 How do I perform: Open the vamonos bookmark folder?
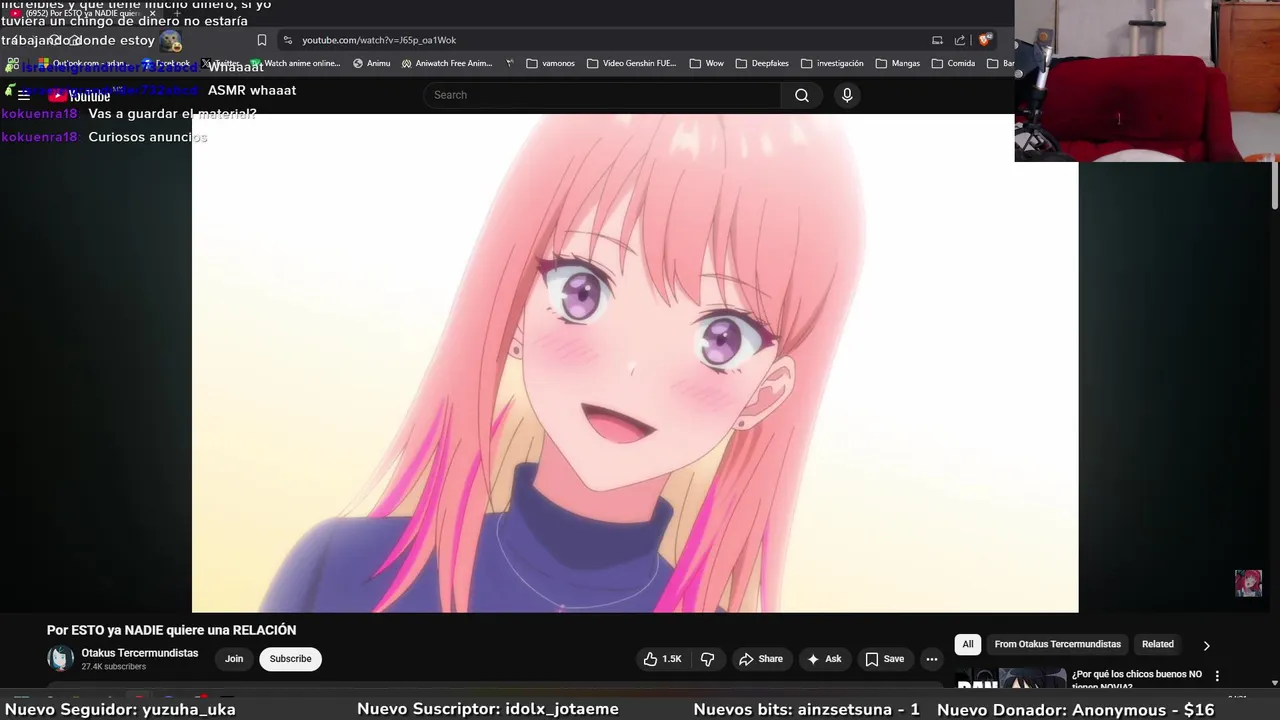pyautogui.click(x=550, y=63)
